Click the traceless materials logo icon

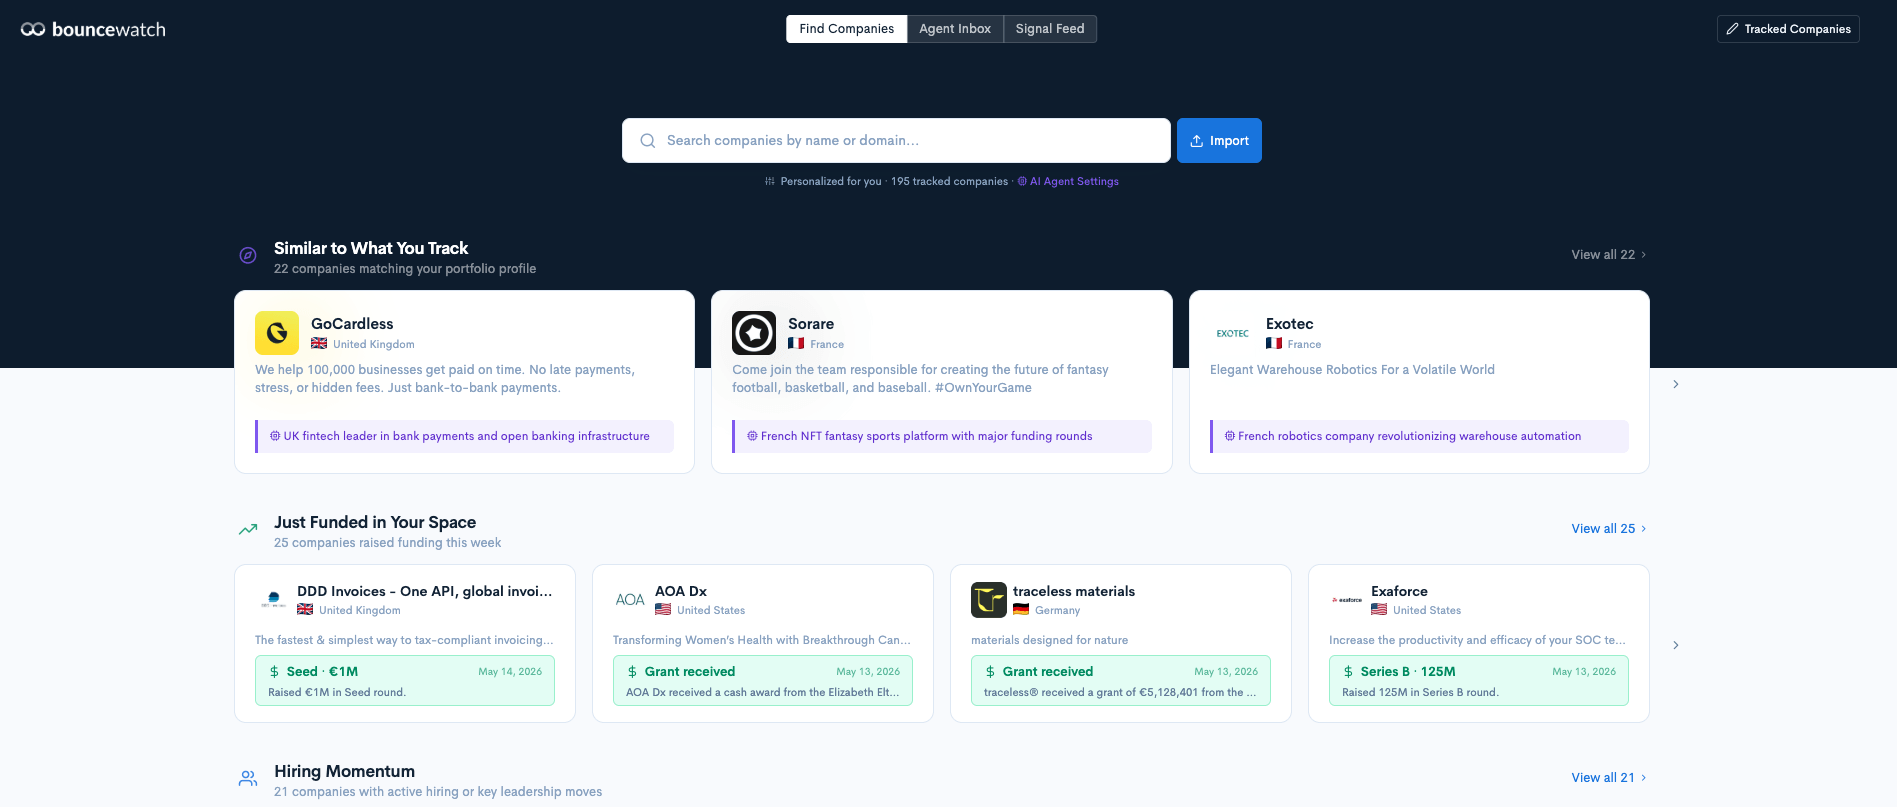pyautogui.click(x=989, y=600)
